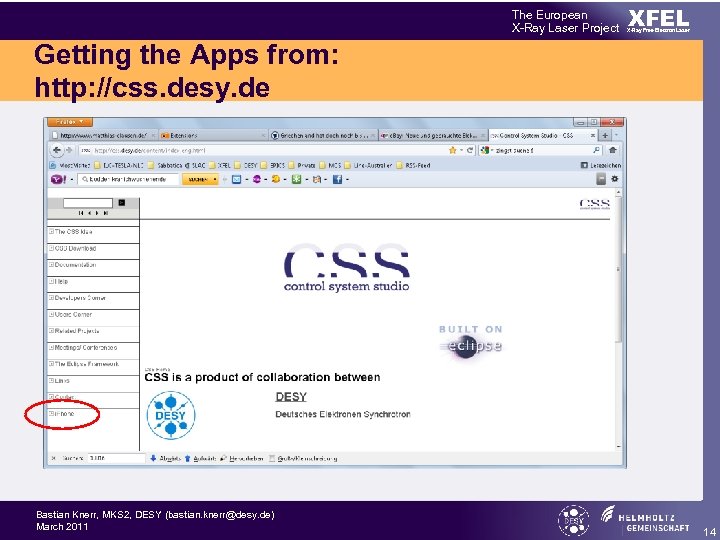Viewport: 720px width, 540px height.
Task: Open Developers Corner in the sidebar
Action: (80, 298)
